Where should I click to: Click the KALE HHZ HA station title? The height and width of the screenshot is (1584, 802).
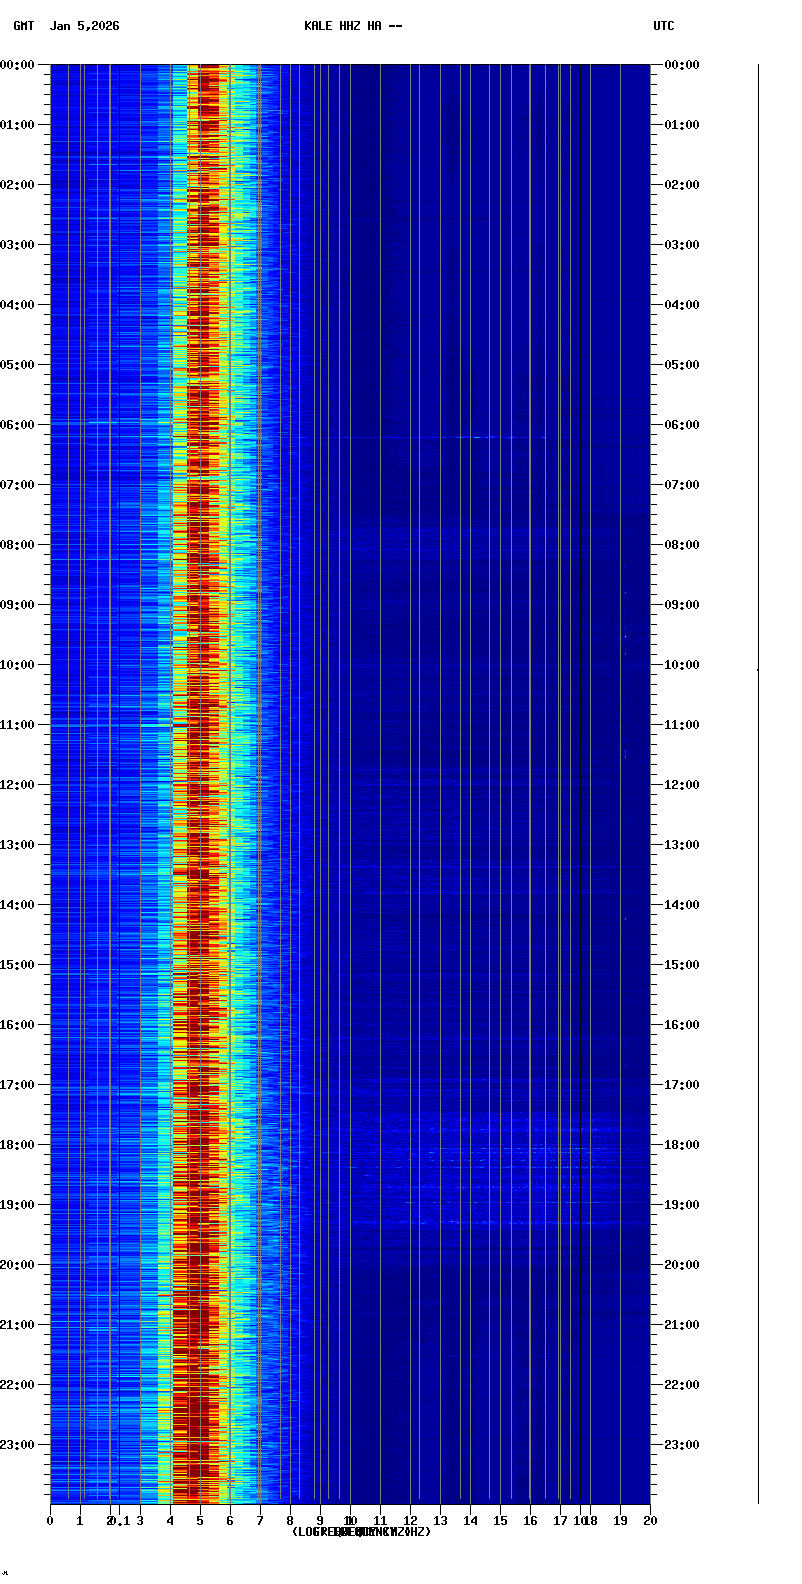tap(353, 26)
